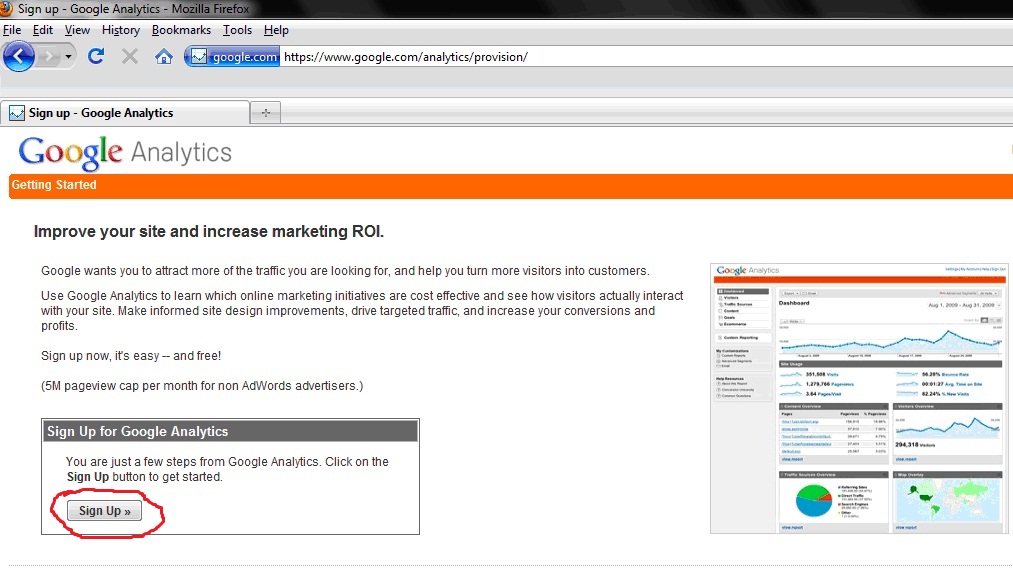This screenshot has height=573, width=1013.
Task: Open the File menu
Action: click(12, 30)
